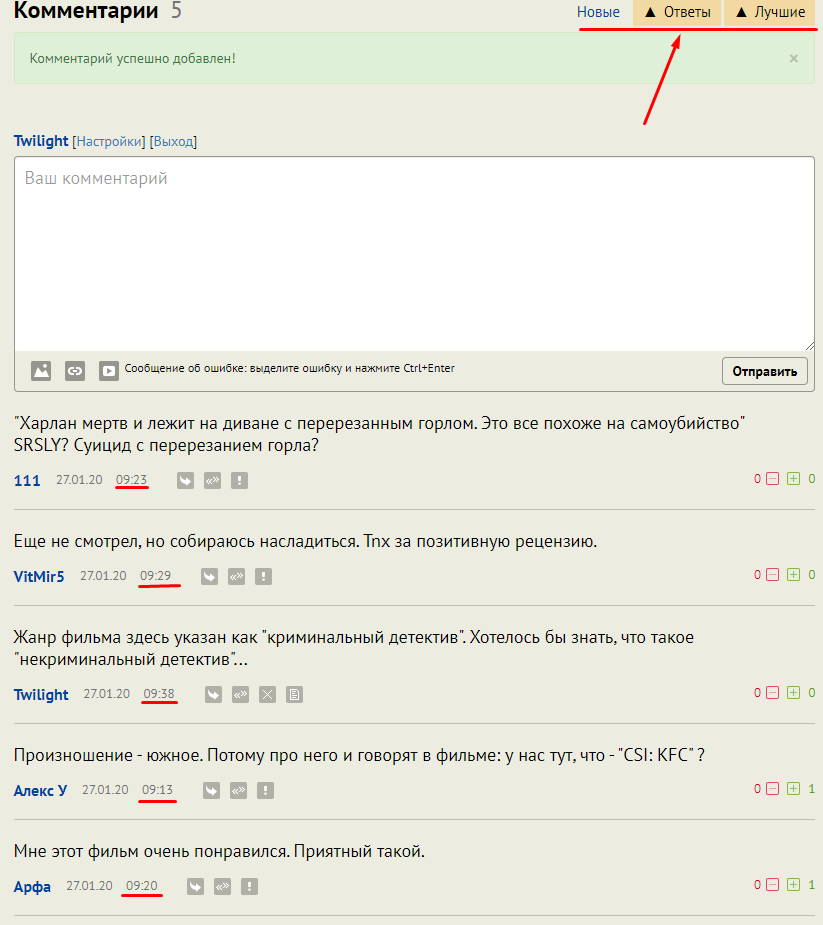
Task: Switch to Новые comments sorting
Action: [598, 13]
